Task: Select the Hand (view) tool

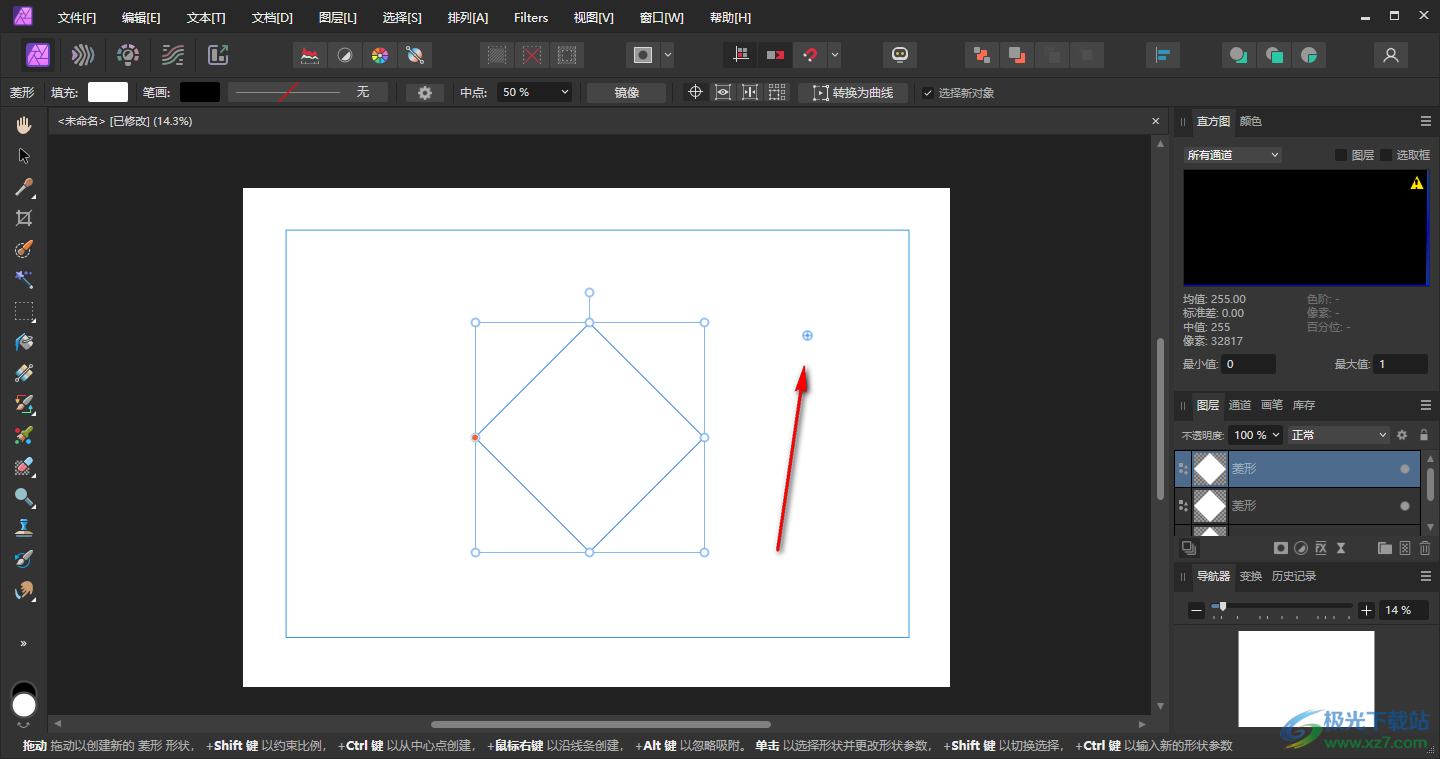Action: click(x=24, y=125)
